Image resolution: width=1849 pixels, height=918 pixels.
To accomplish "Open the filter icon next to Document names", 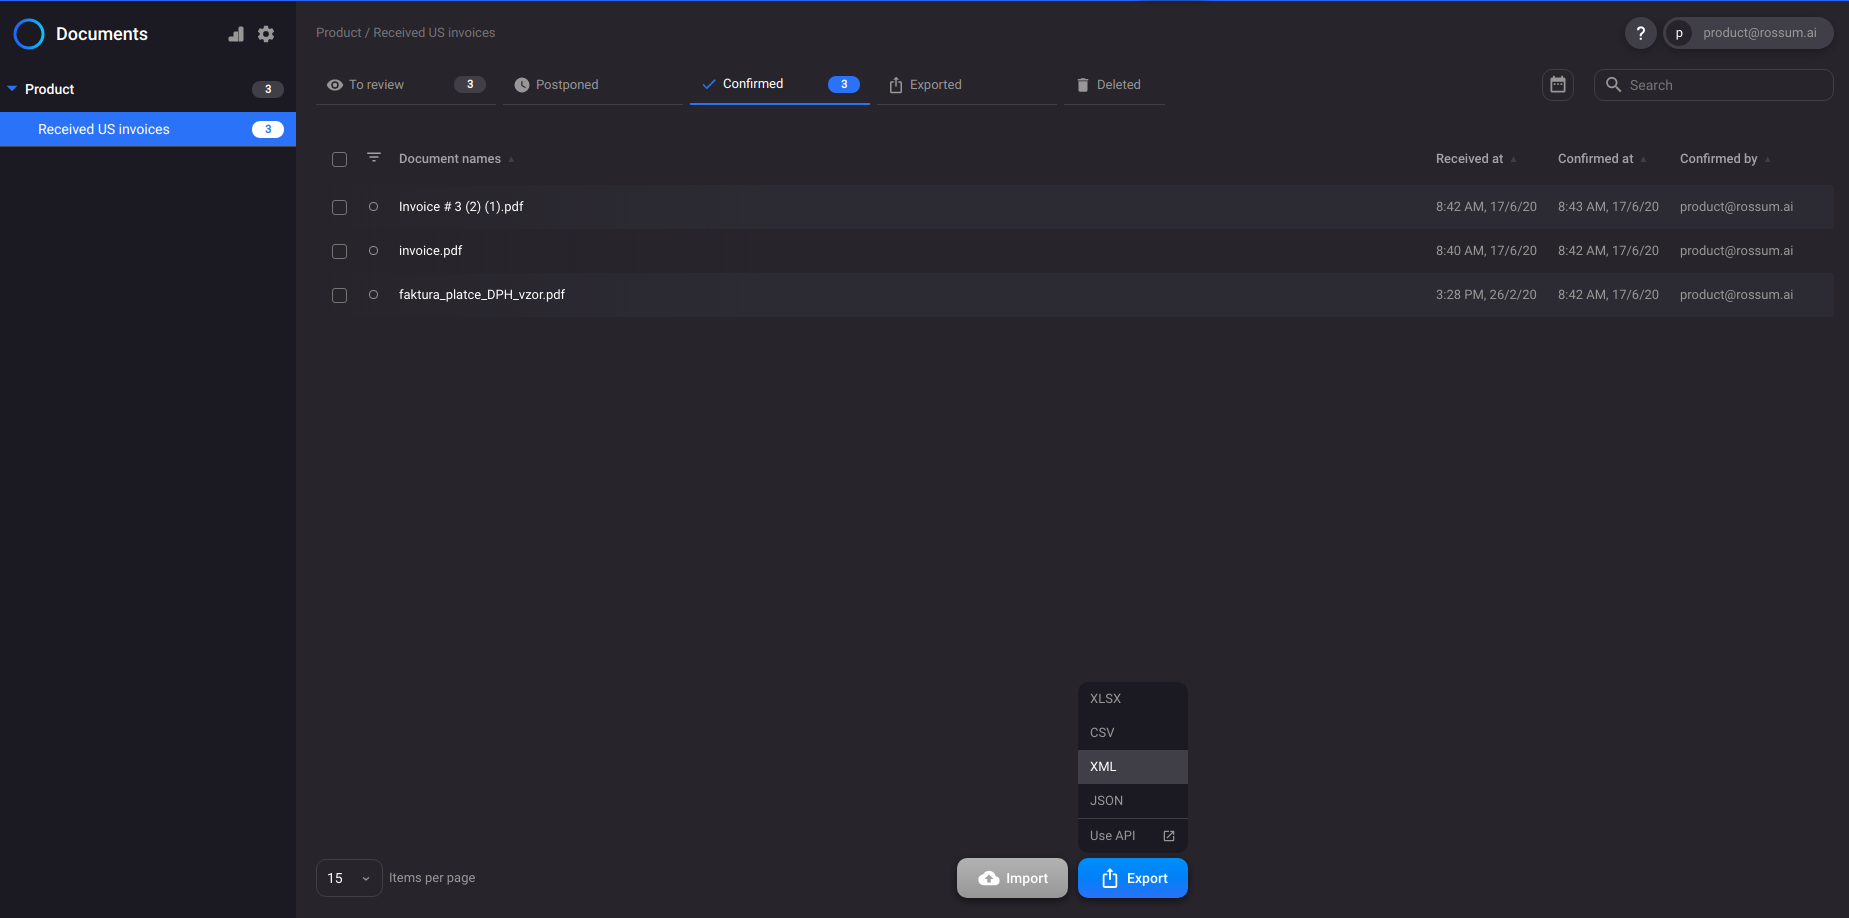I will pyautogui.click(x=373, y=158).
